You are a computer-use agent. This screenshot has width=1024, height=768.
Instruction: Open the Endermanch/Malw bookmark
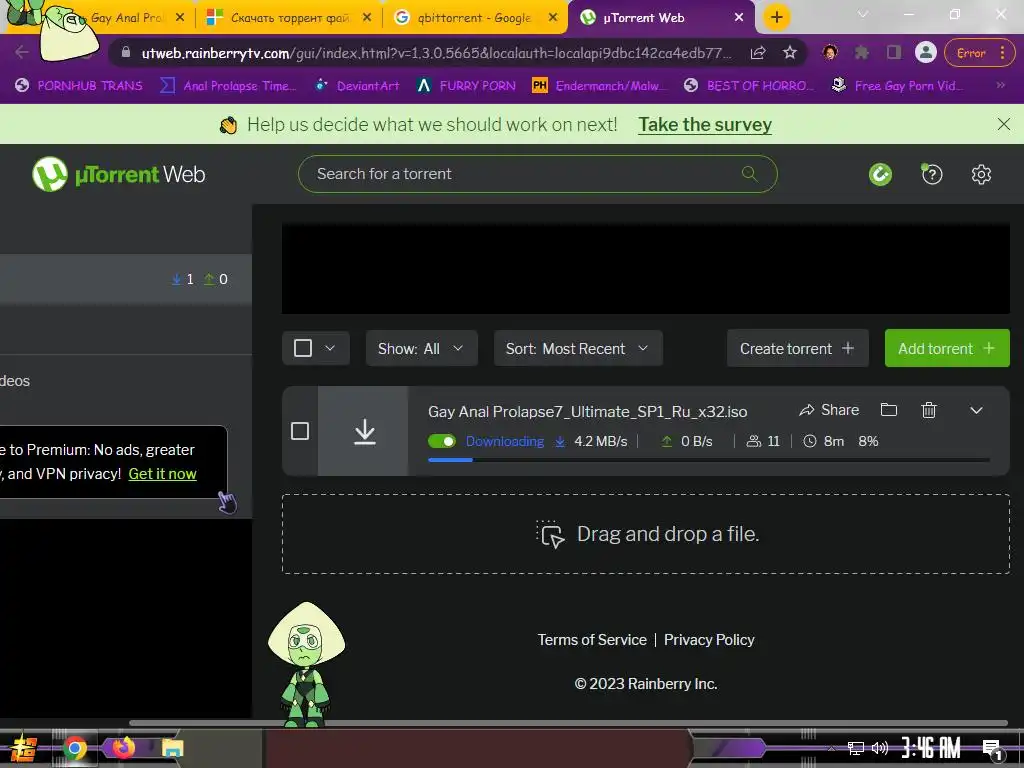click(x=599, y=85)
